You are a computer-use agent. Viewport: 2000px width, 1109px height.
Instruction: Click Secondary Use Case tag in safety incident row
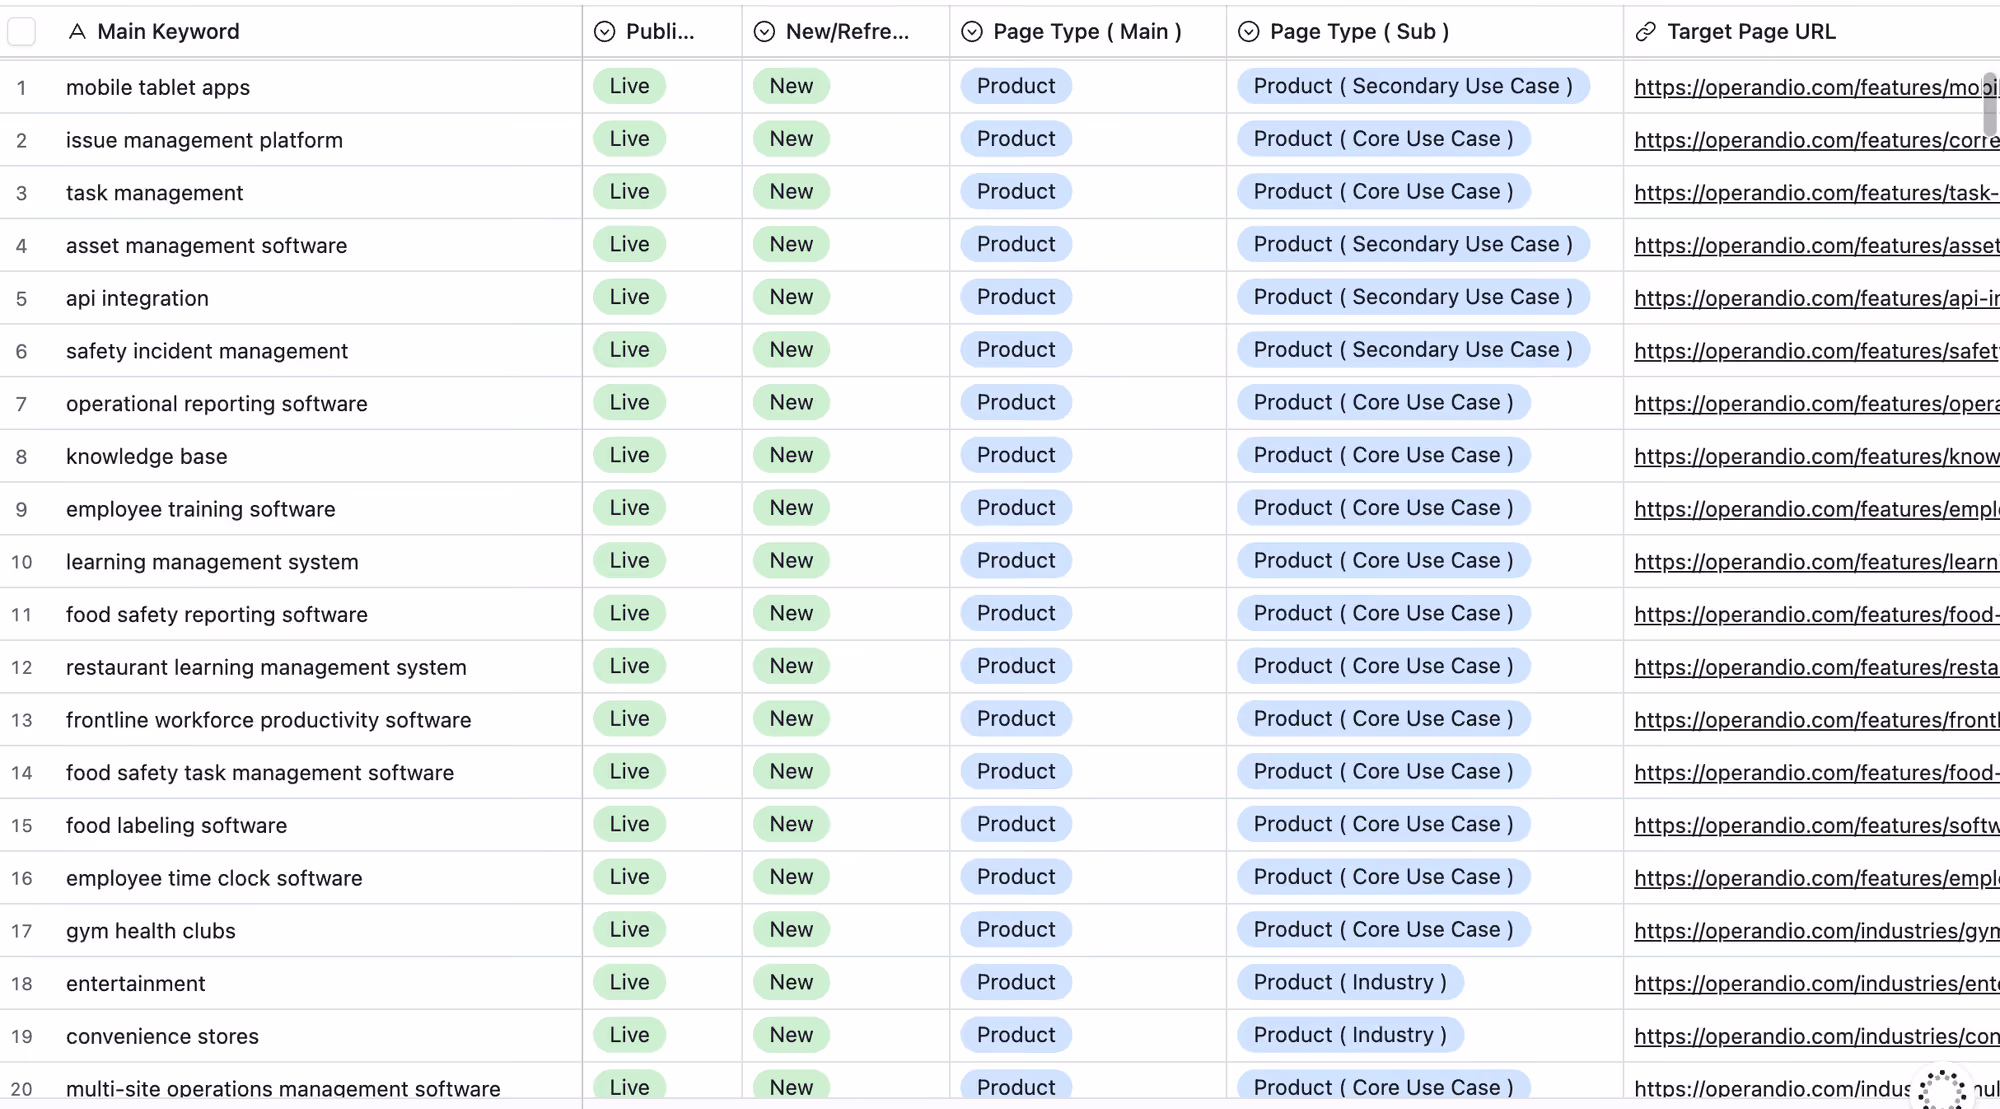point(1413,350)
